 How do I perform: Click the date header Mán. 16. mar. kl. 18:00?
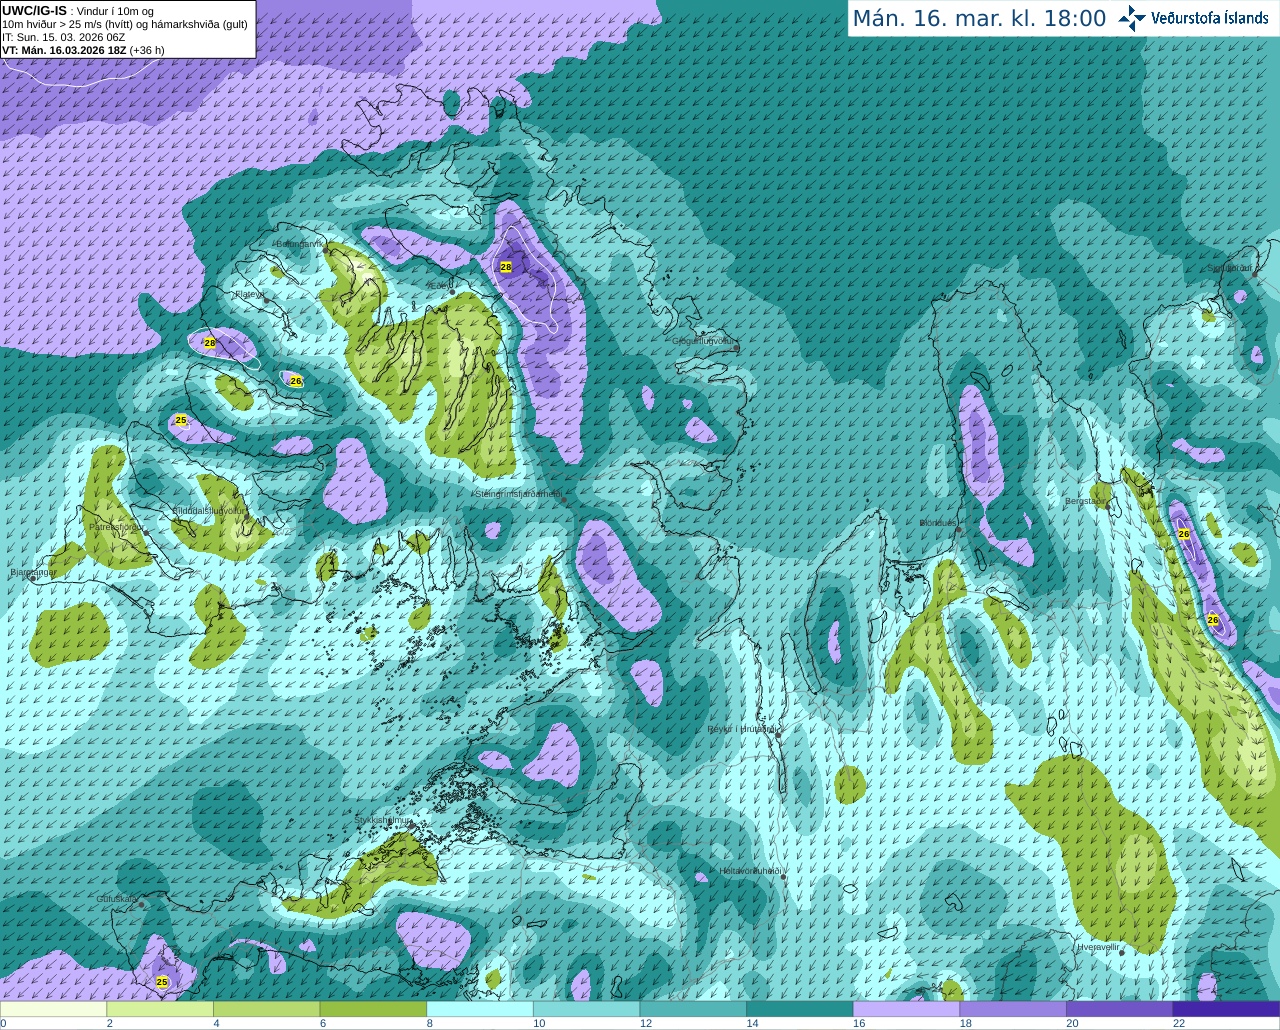[979, 19]
